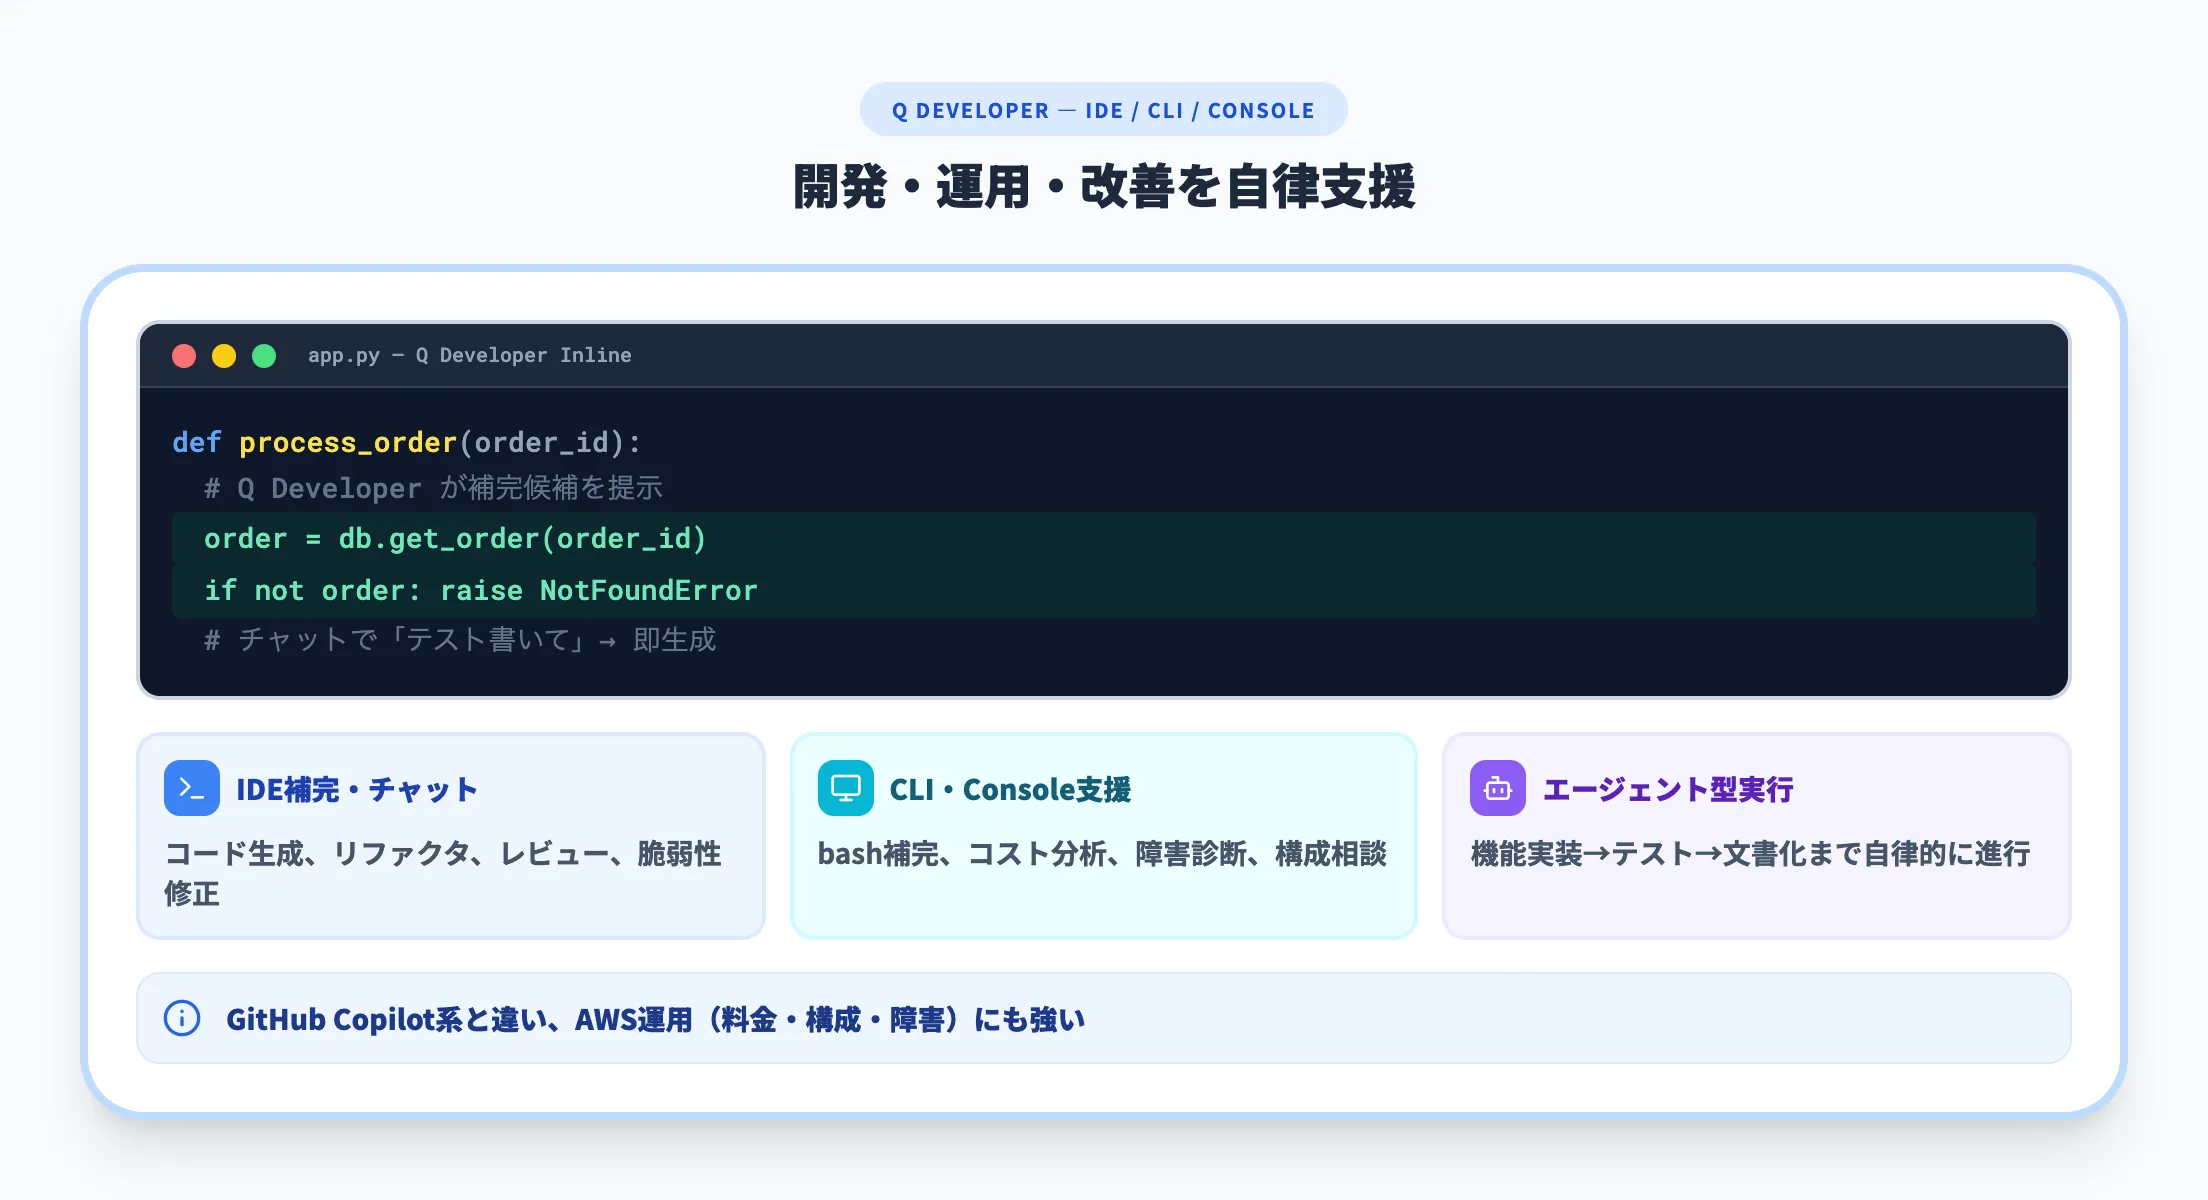Select the app.py window title tab
The image size is (2208, 1200).
[x=469, y=355]
